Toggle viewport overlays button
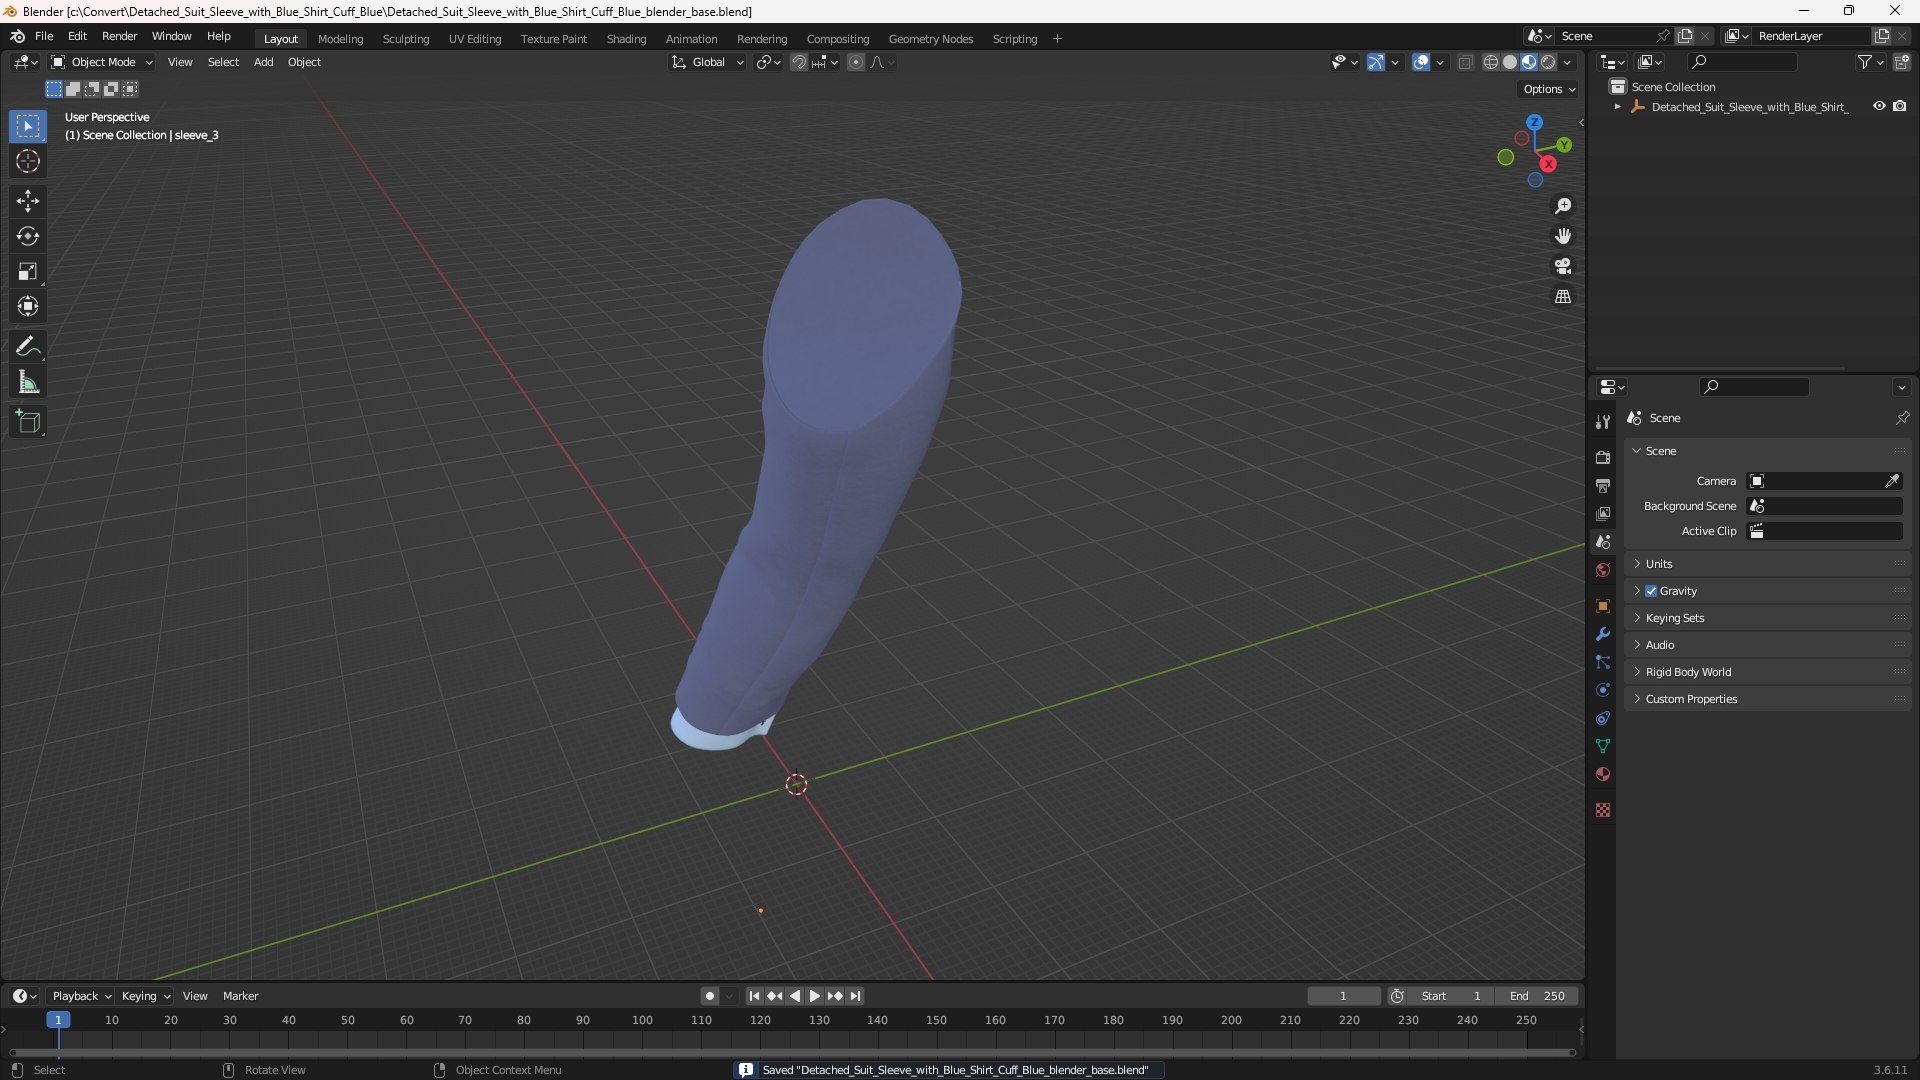Image resolution: width=1920 pixels, height=1080 pixels. [x=1421, y=62]
